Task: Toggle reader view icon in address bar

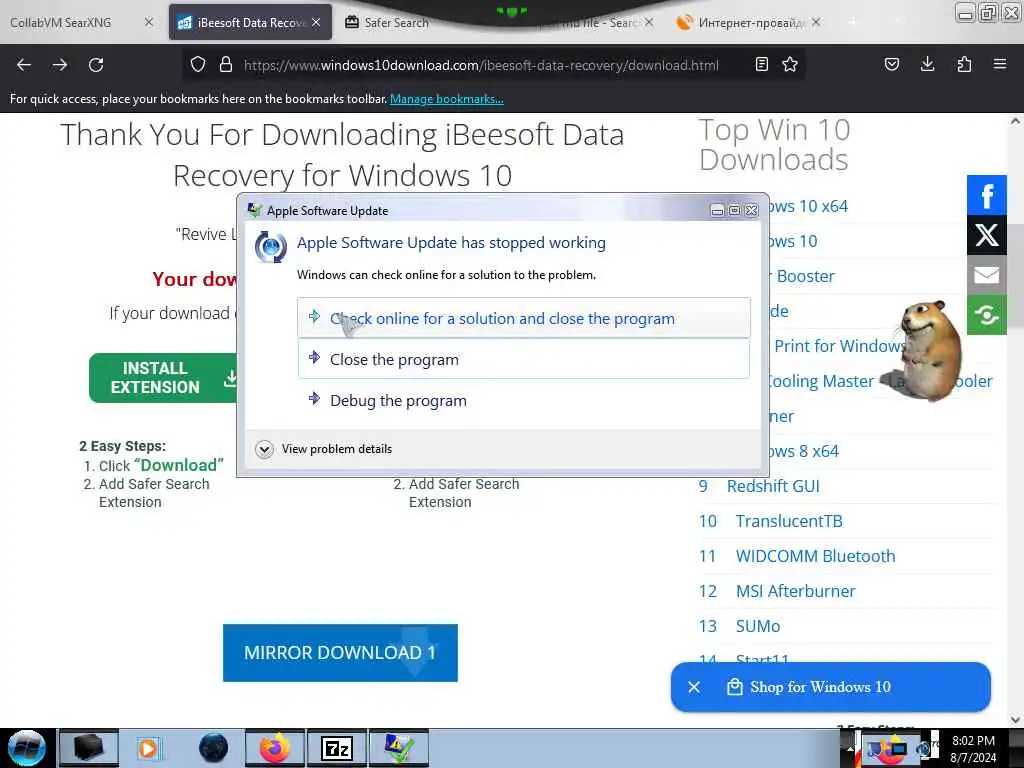Action: click(x=761, y=65)
